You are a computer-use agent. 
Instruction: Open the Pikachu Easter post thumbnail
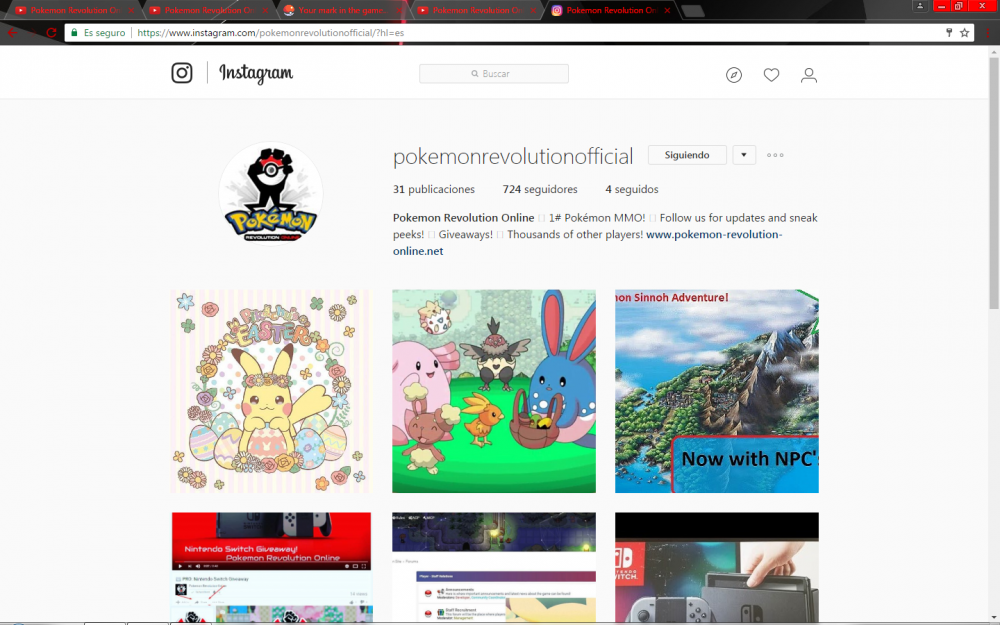270,391
